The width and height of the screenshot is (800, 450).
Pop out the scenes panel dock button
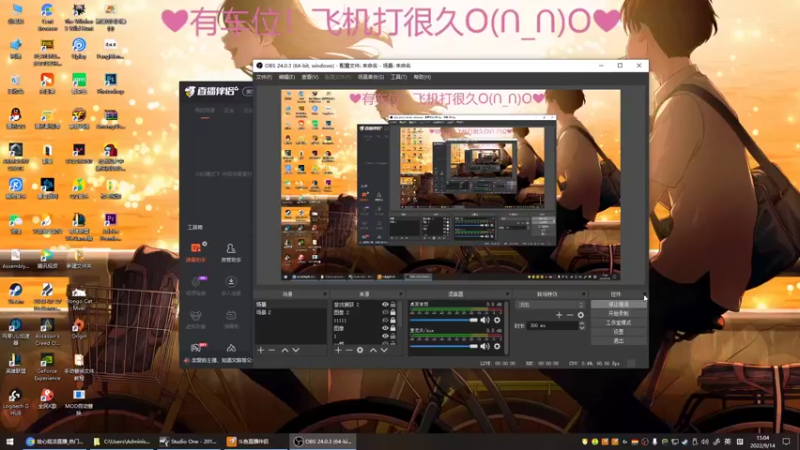pos(324,294)
